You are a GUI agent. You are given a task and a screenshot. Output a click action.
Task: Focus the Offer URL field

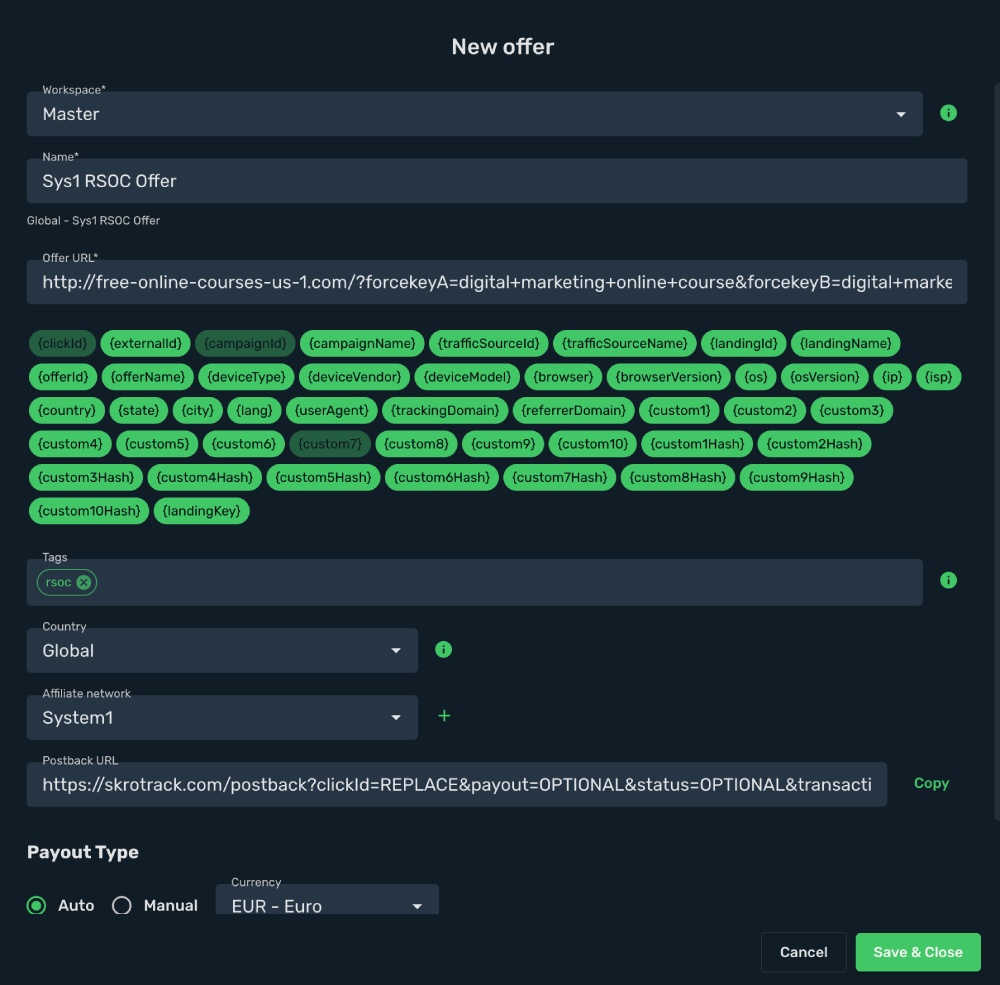tap(497, 282)
